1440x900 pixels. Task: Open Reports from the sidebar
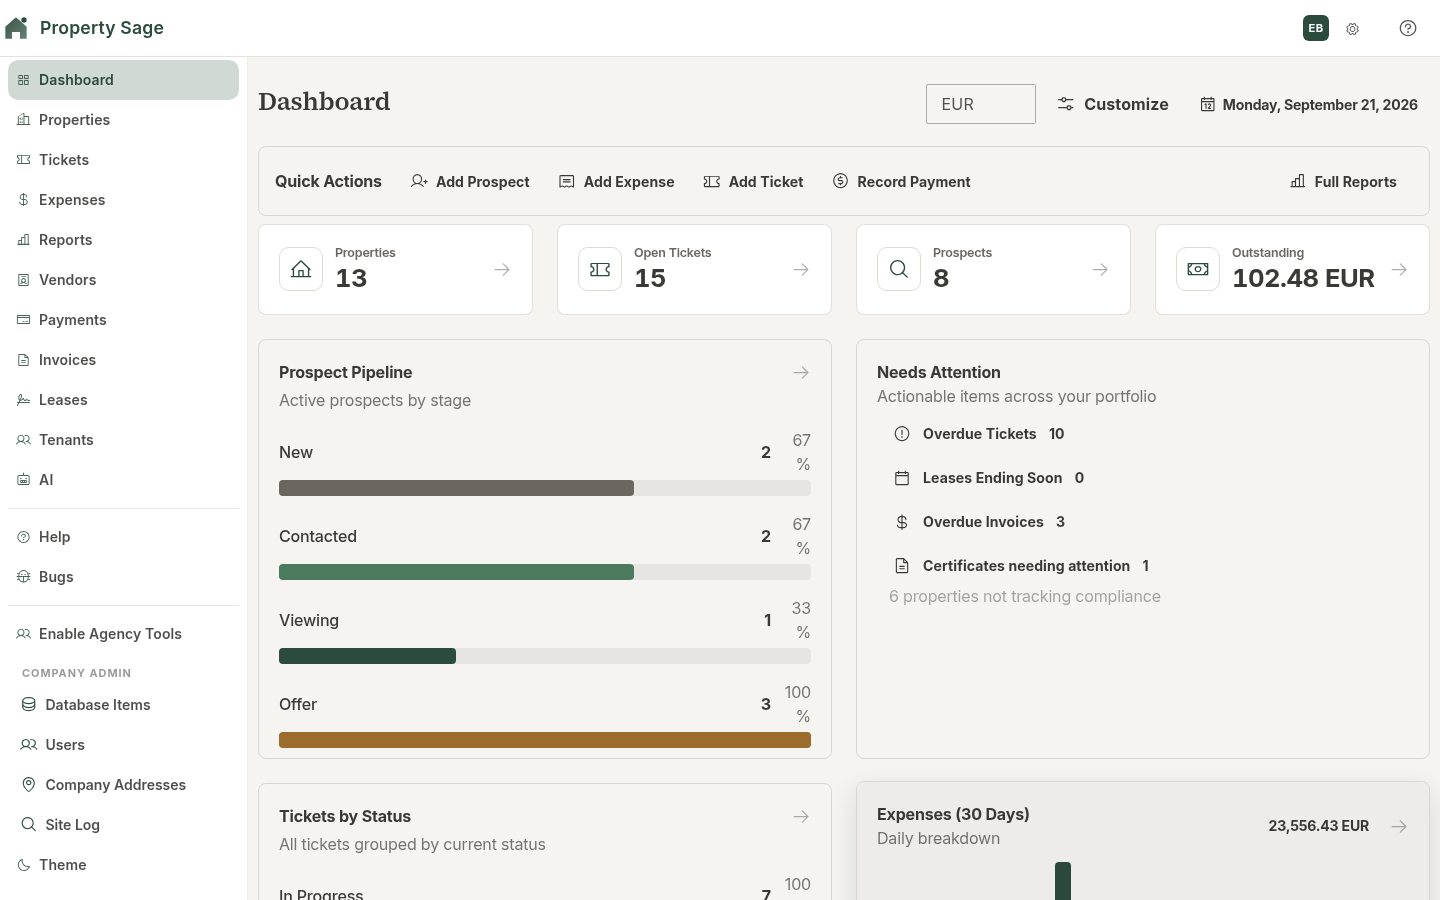[x=123, y=240]
